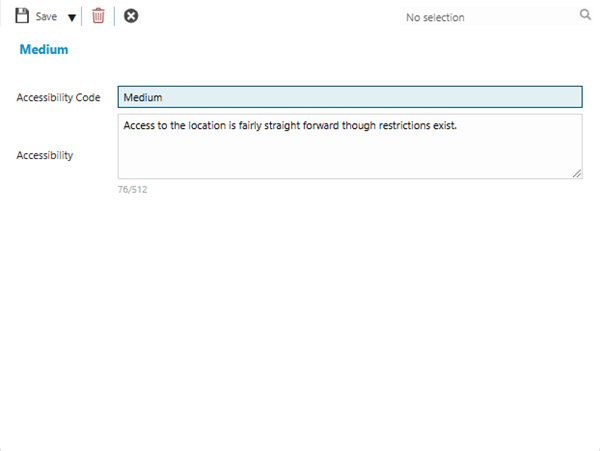Screen dimensions: 600x451
Task: Click the Save text label in toolbar
Action: click(47, 17)
